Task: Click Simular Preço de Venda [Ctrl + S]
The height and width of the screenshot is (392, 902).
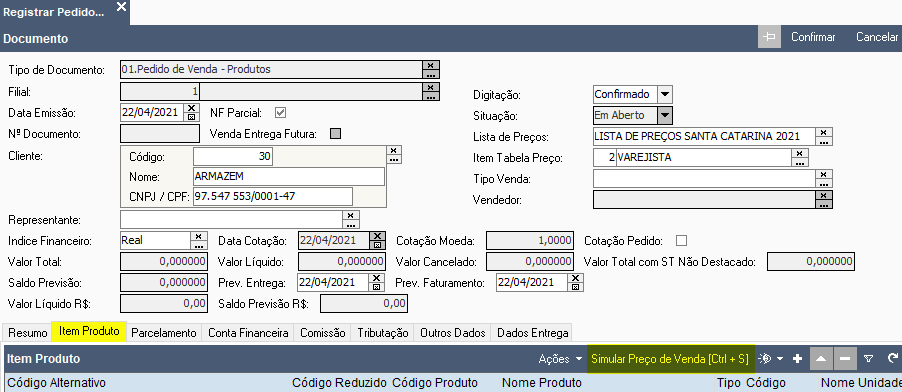Action: pyautogui.click(x=670, y=359)
